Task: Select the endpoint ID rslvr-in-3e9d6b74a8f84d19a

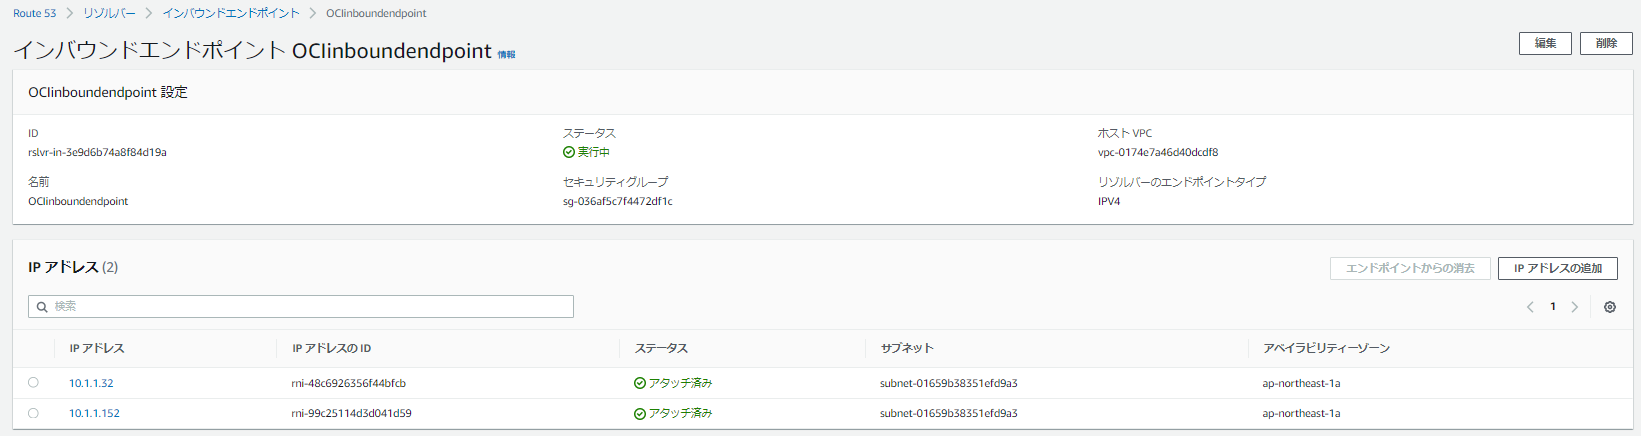Action: (x=97, y=152)
